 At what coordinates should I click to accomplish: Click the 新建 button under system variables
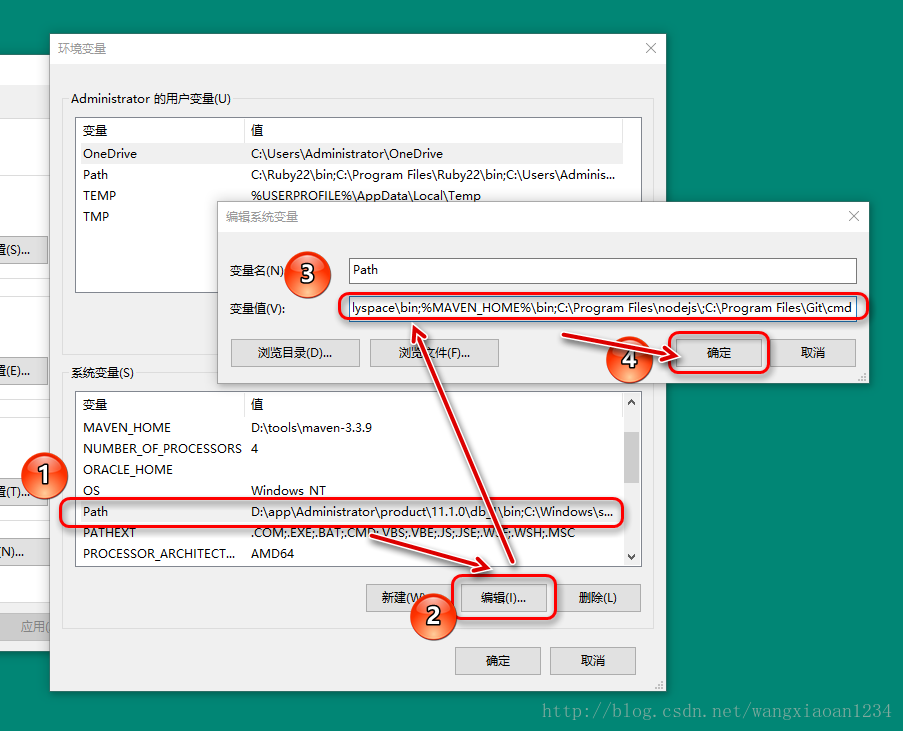(408, 598)
